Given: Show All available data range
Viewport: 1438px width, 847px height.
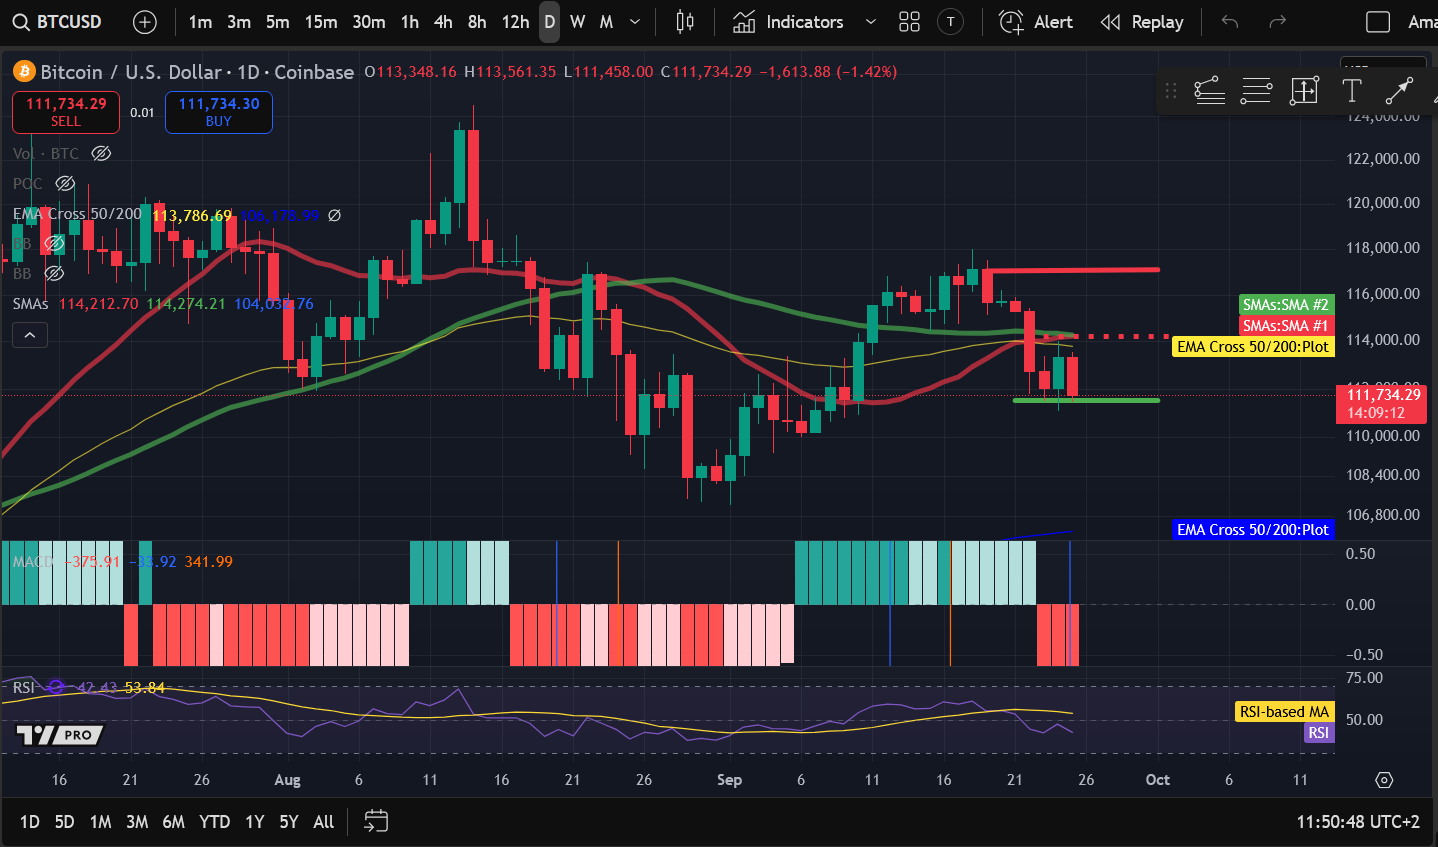Looking at the screenshot, I should click(x=323, y=821).
